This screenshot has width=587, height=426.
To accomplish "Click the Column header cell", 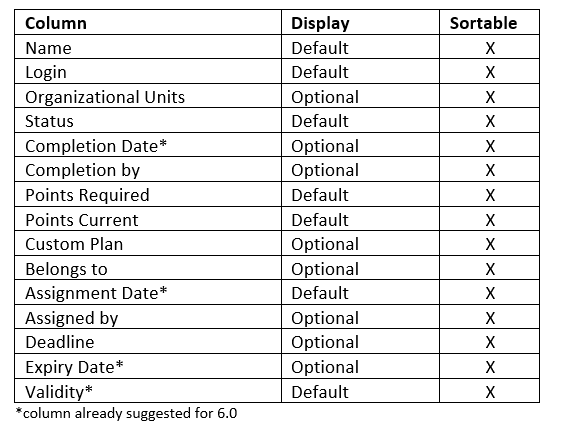I will point(148,22).
